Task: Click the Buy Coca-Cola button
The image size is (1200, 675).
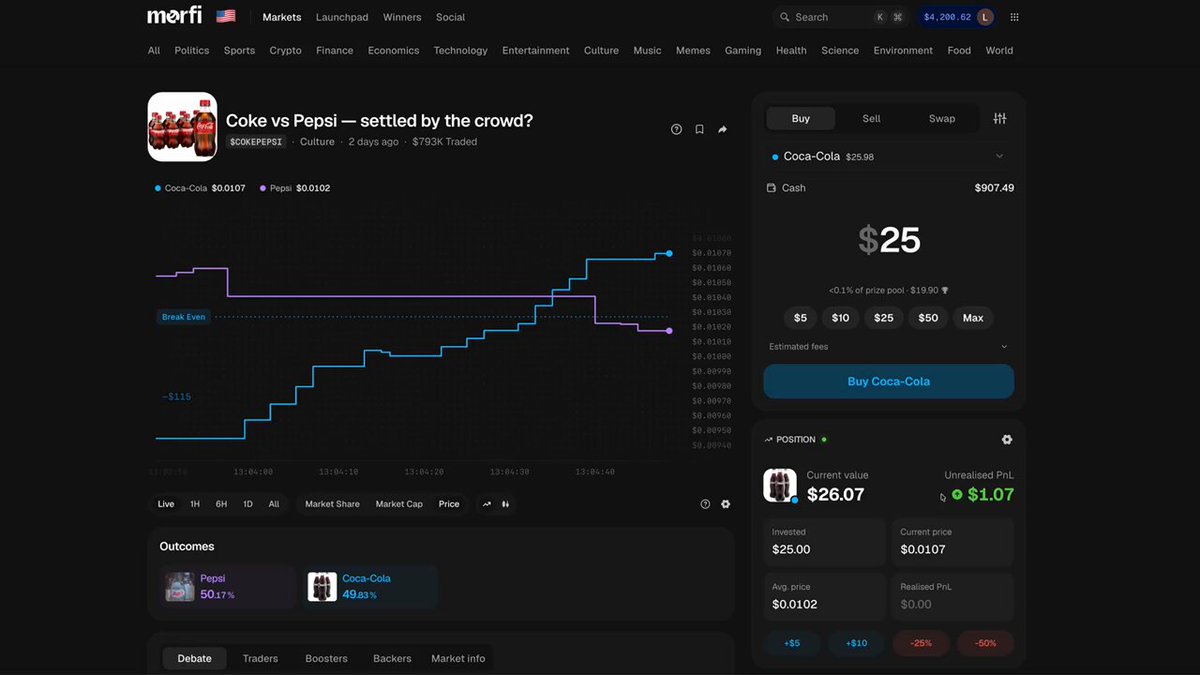Action: tap(889, 381)
